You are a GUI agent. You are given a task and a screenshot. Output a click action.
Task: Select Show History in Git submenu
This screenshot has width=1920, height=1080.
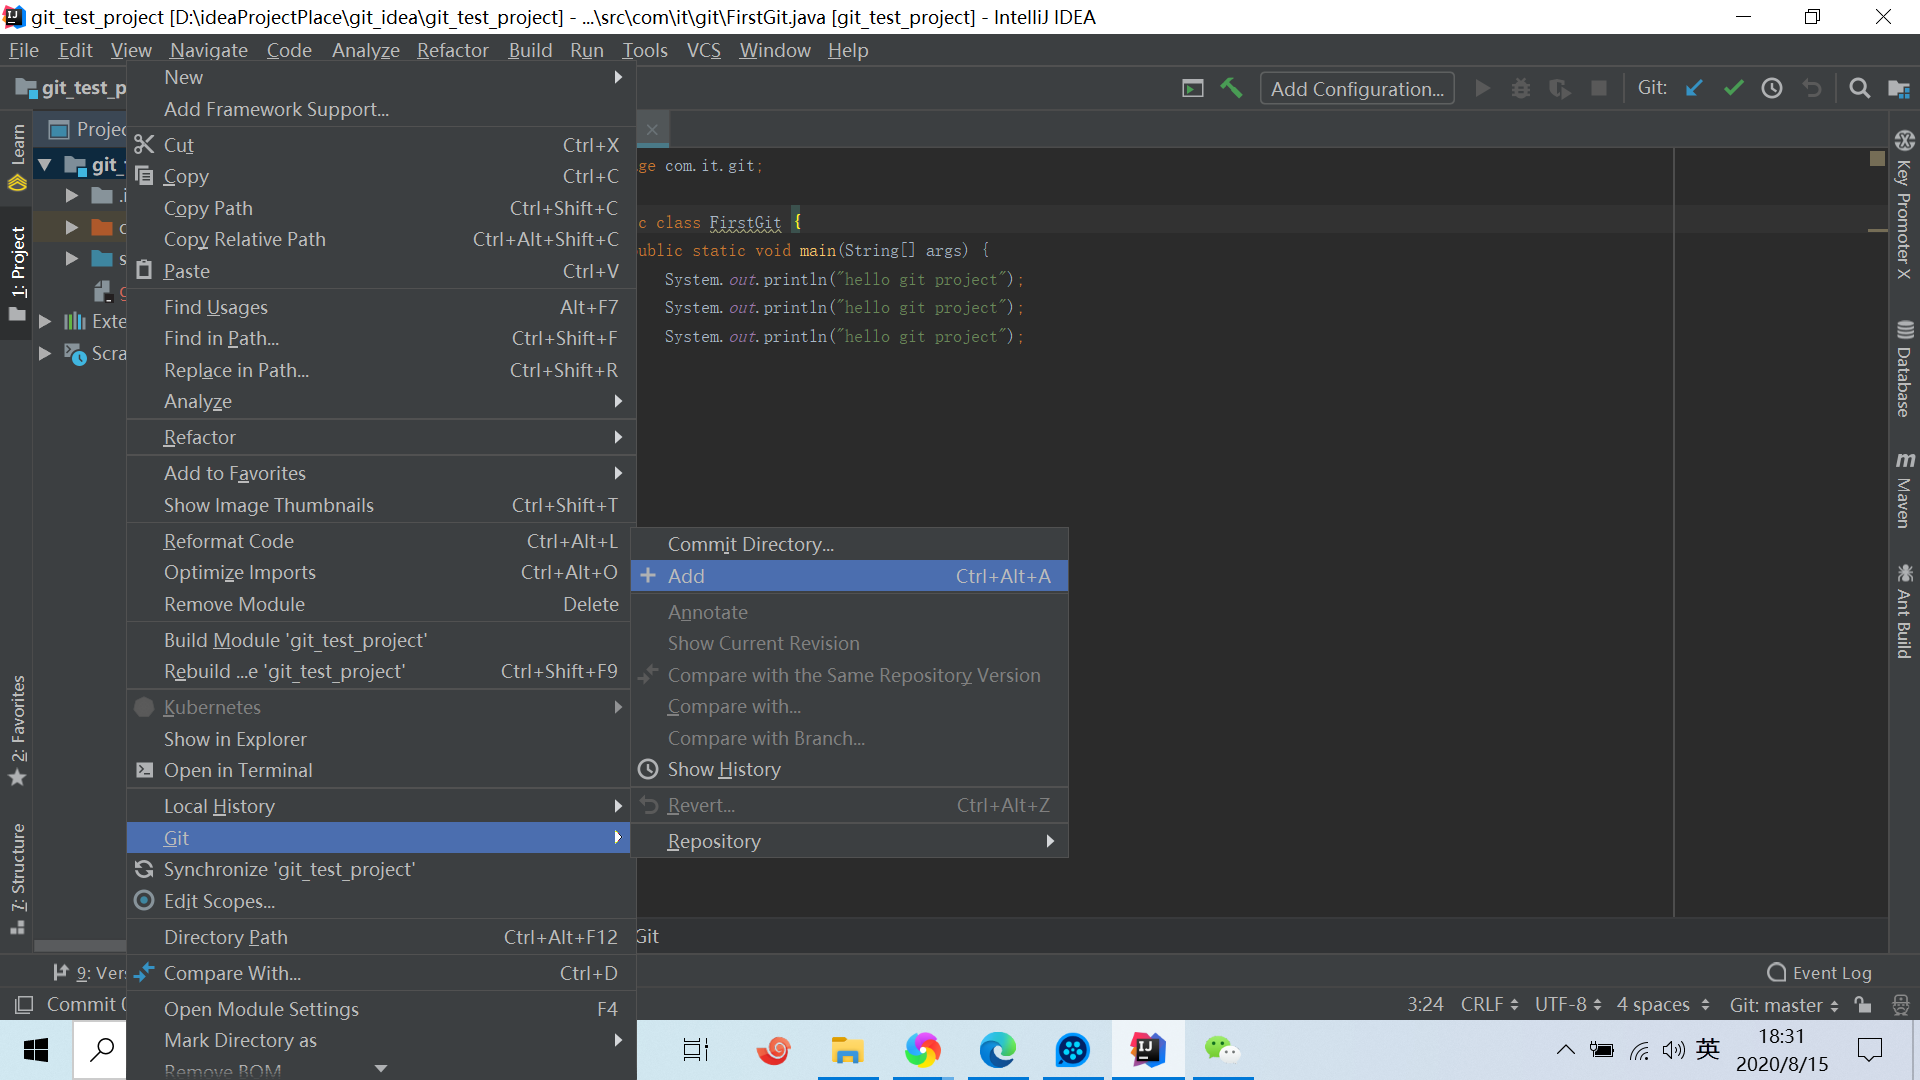[x=849, y=770]
